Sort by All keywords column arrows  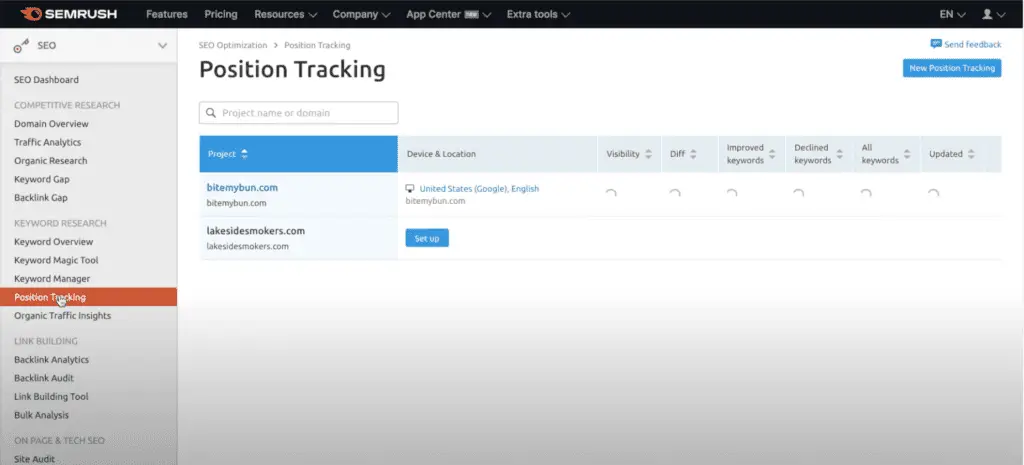pyautogui.click(x=906, y=154)
